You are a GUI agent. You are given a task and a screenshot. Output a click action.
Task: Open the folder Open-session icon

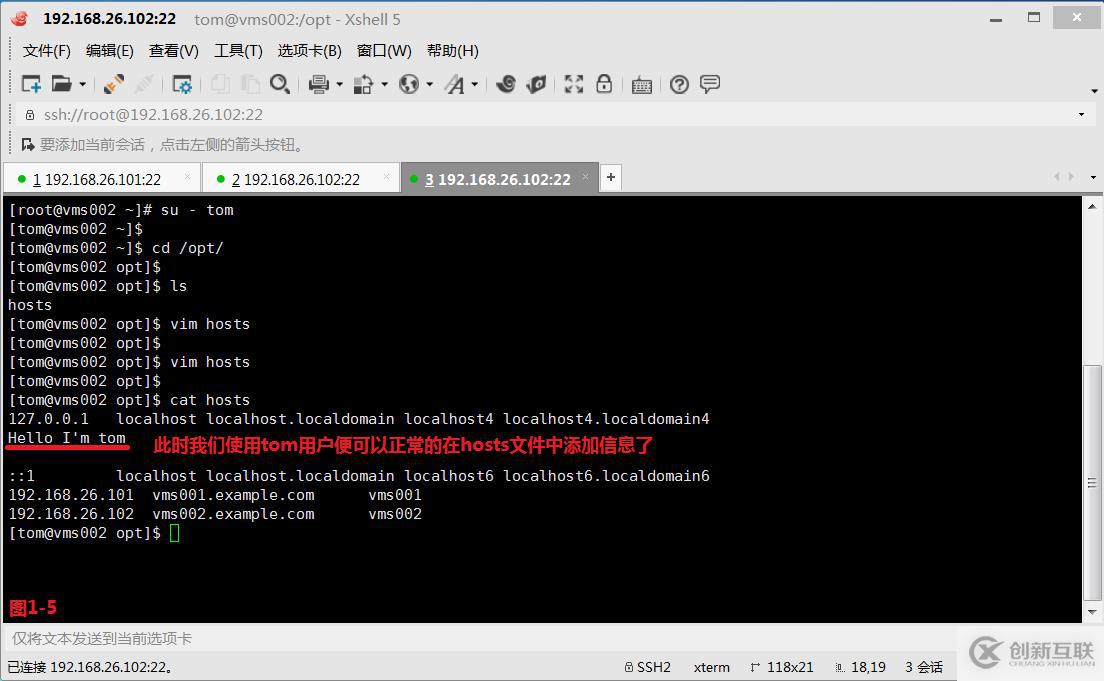(62, 85)
